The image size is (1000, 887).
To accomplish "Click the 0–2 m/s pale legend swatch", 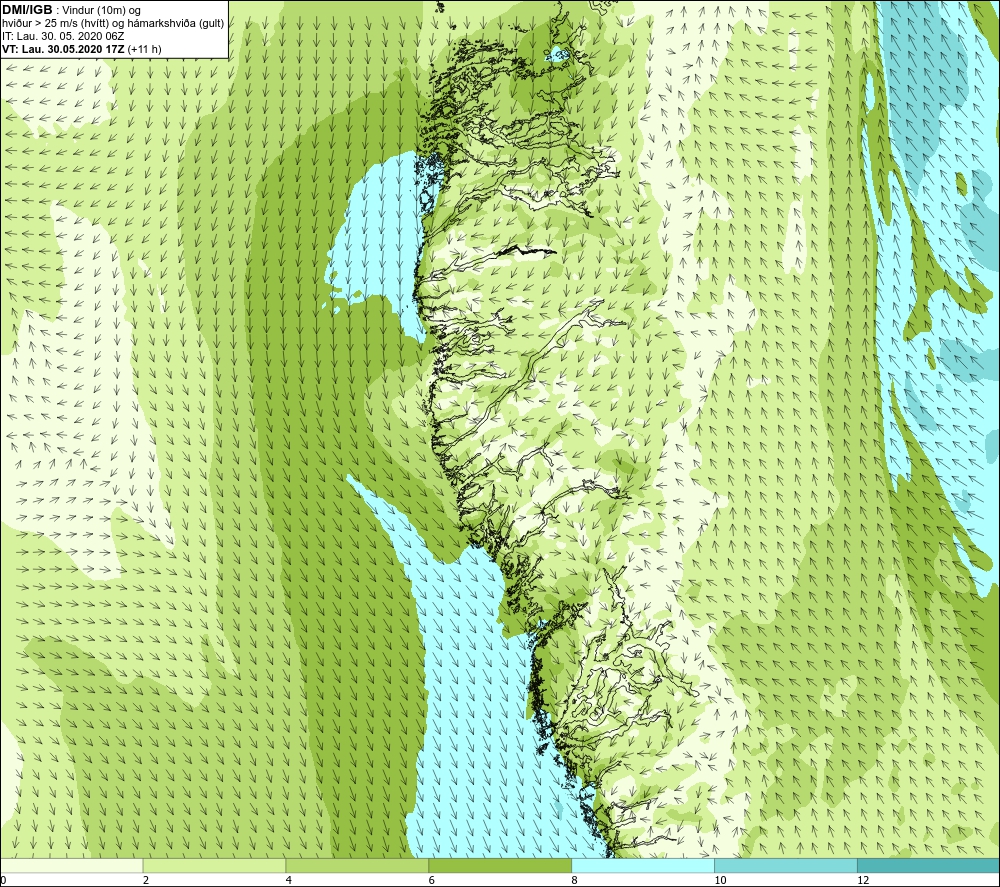I will 71,865.
